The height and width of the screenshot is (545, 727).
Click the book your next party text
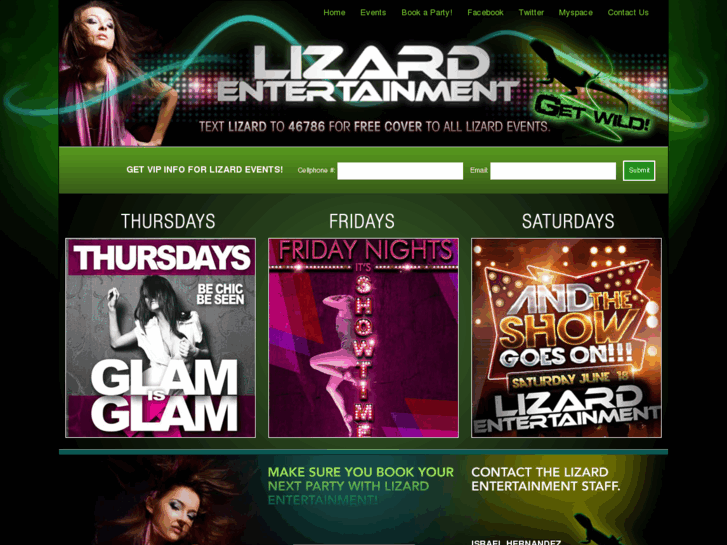point(361,486)
